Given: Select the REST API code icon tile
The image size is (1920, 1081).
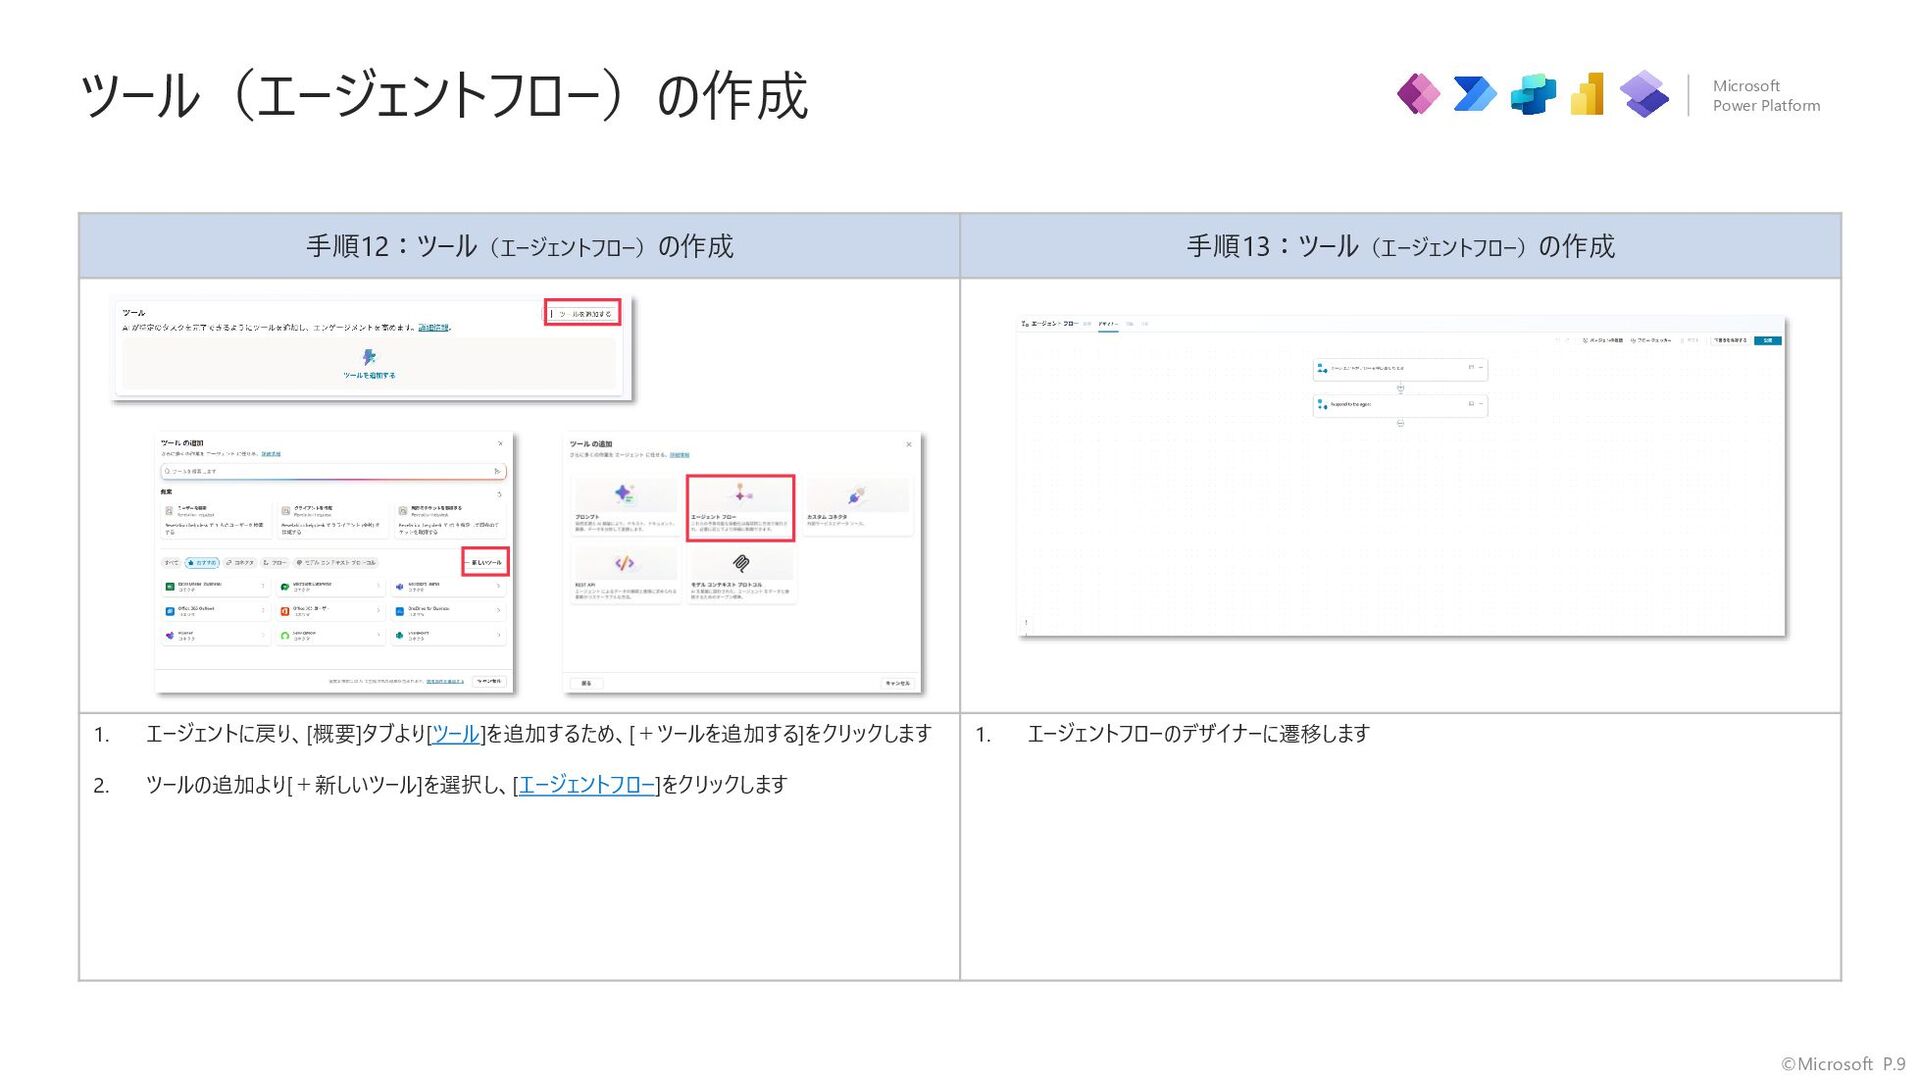Looking at the screenshot, I should 624,563.
